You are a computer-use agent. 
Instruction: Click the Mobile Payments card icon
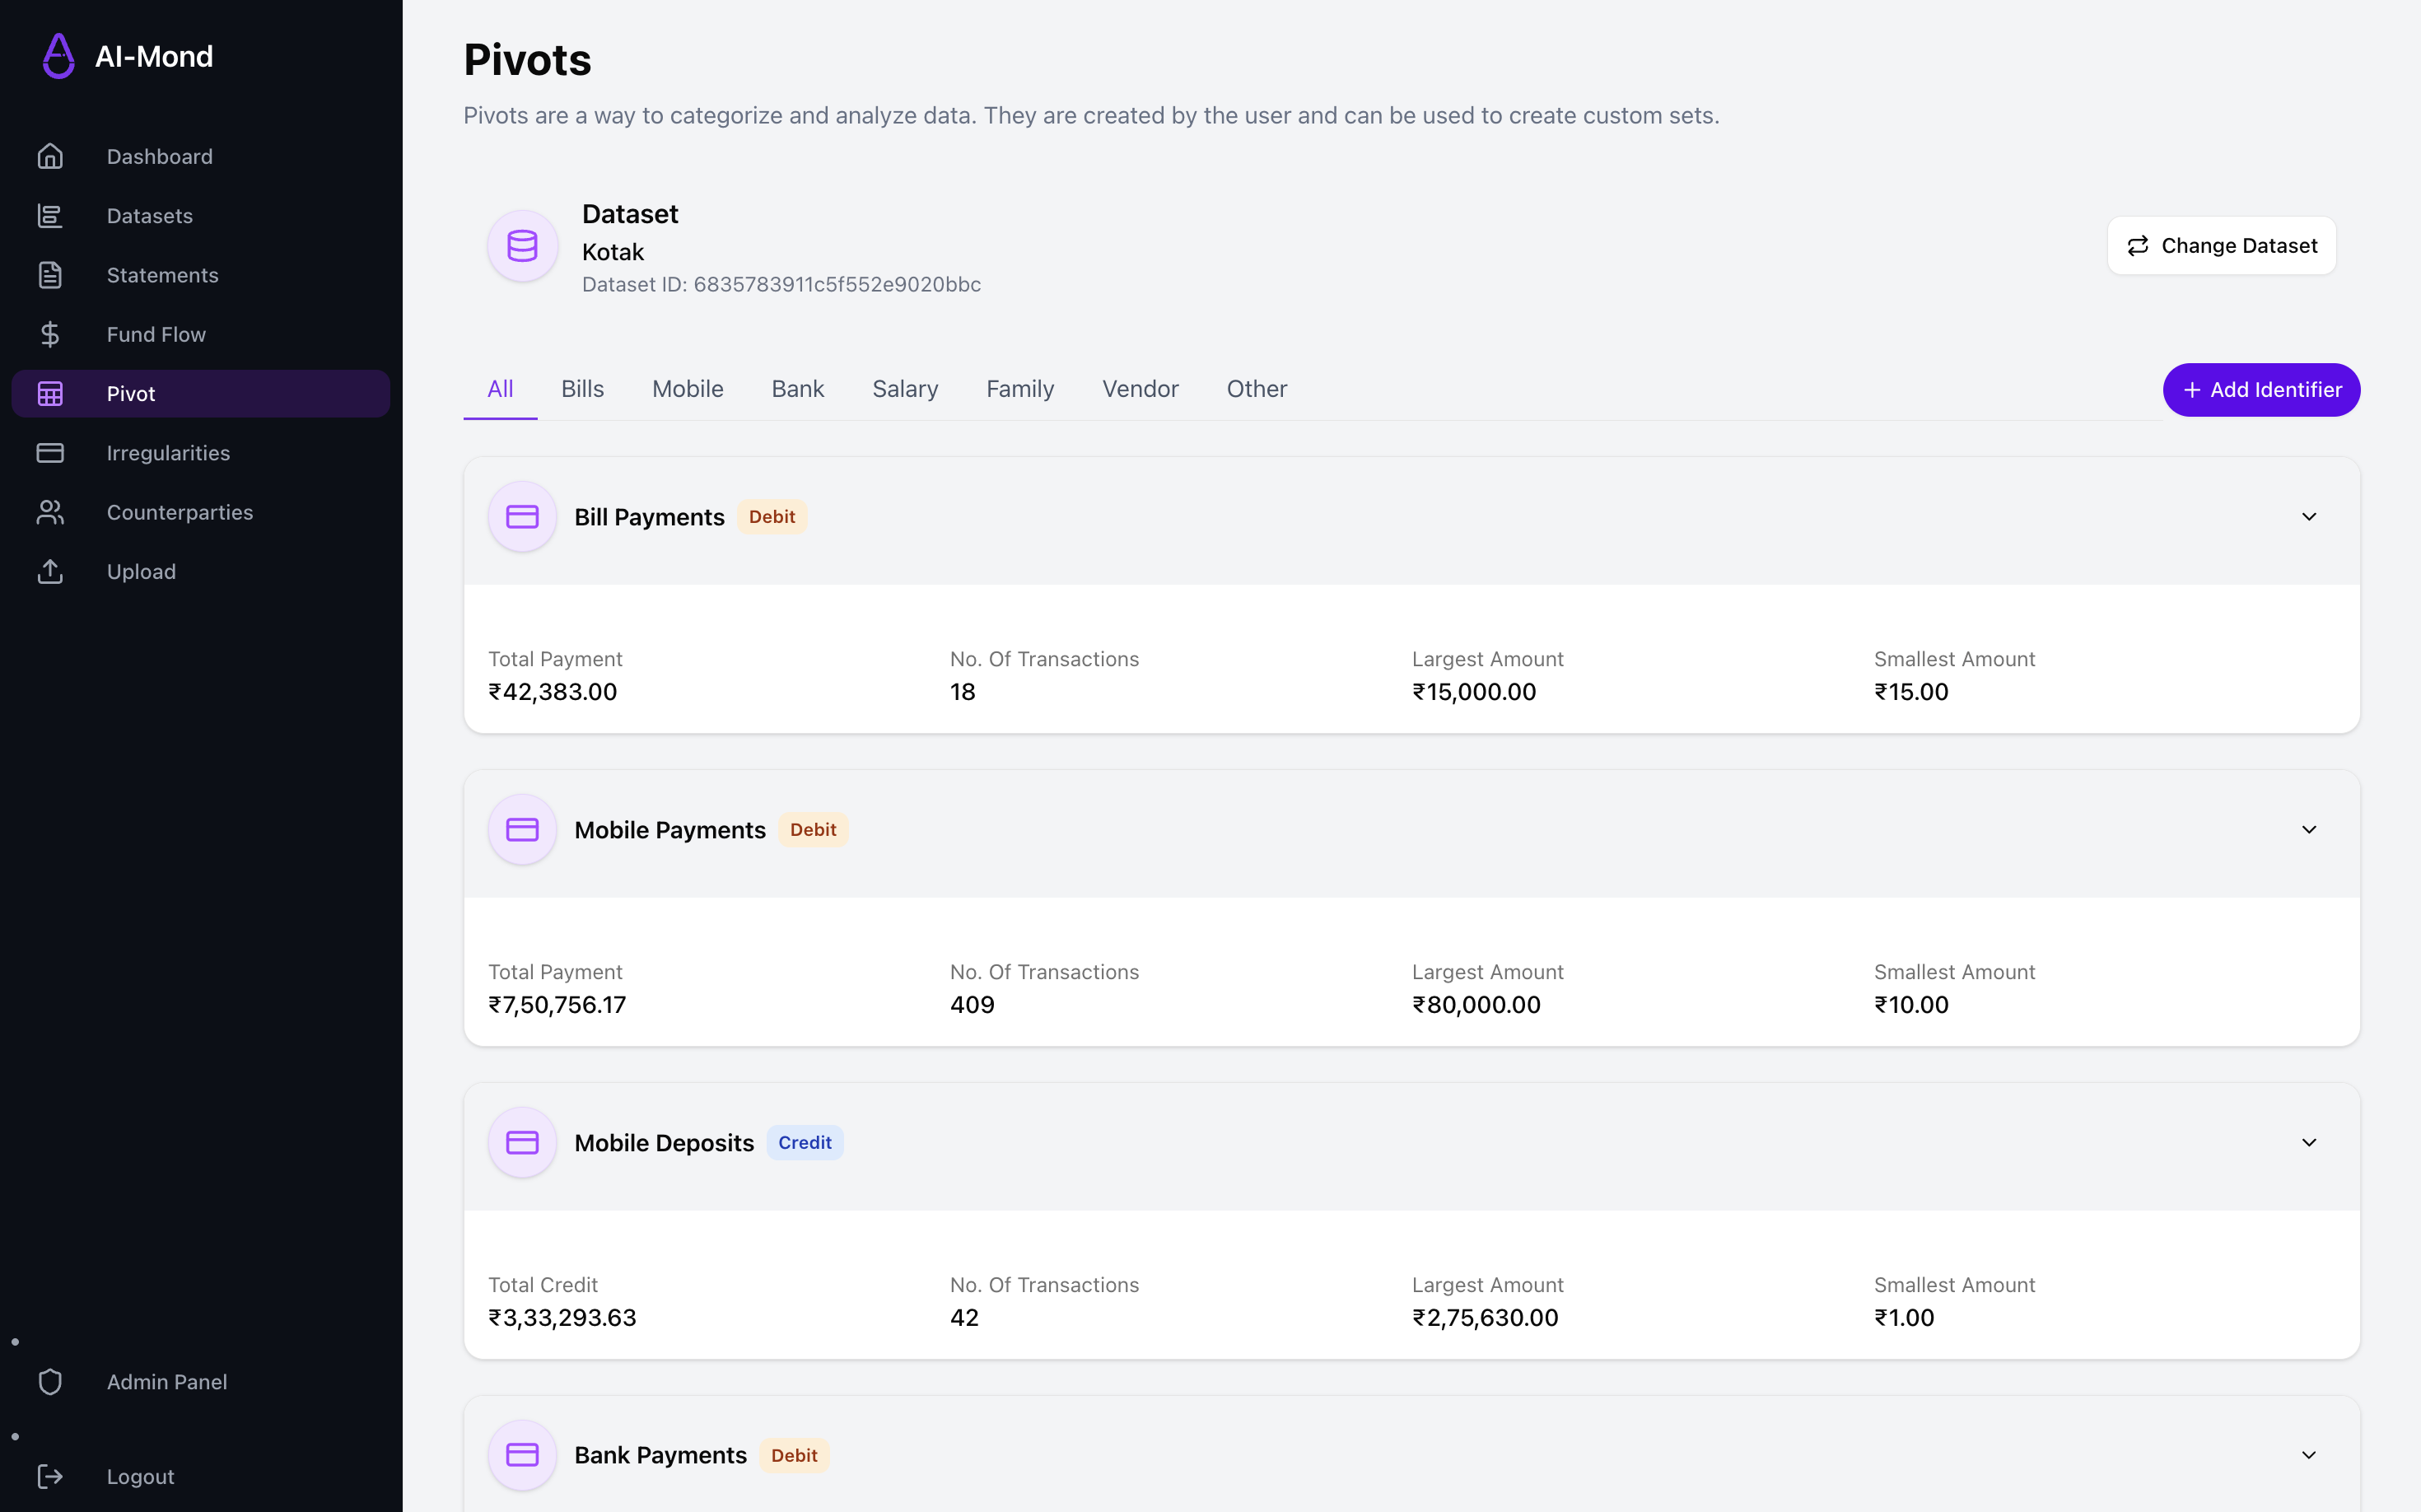522,829
